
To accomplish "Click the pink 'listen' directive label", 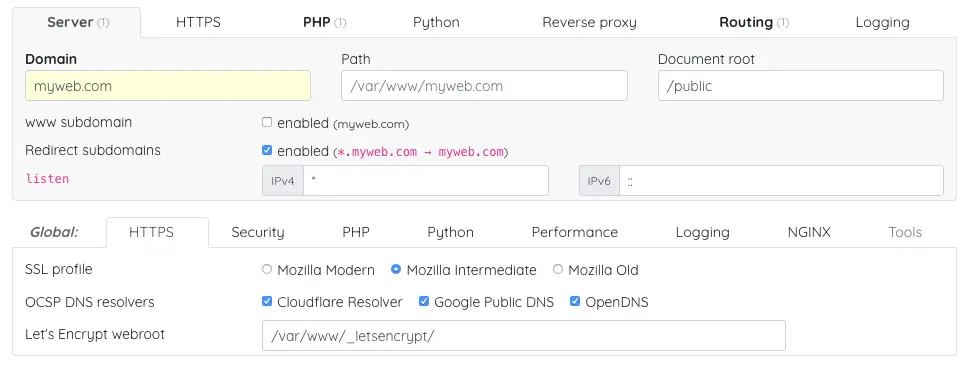I will (47, 179).
